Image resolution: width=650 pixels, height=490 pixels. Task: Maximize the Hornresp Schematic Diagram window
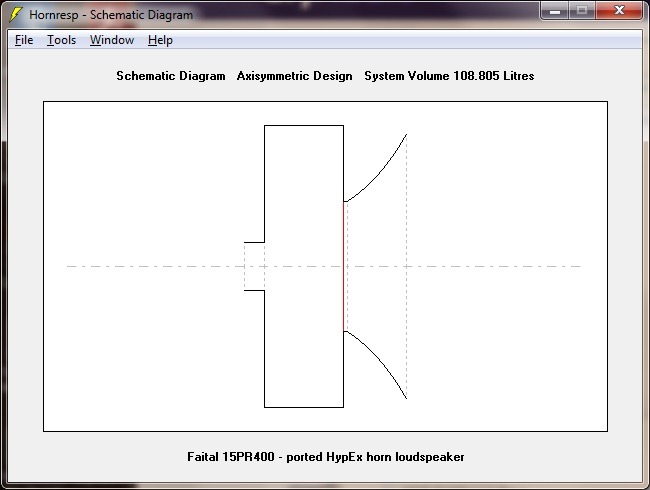tap(582, 10)
